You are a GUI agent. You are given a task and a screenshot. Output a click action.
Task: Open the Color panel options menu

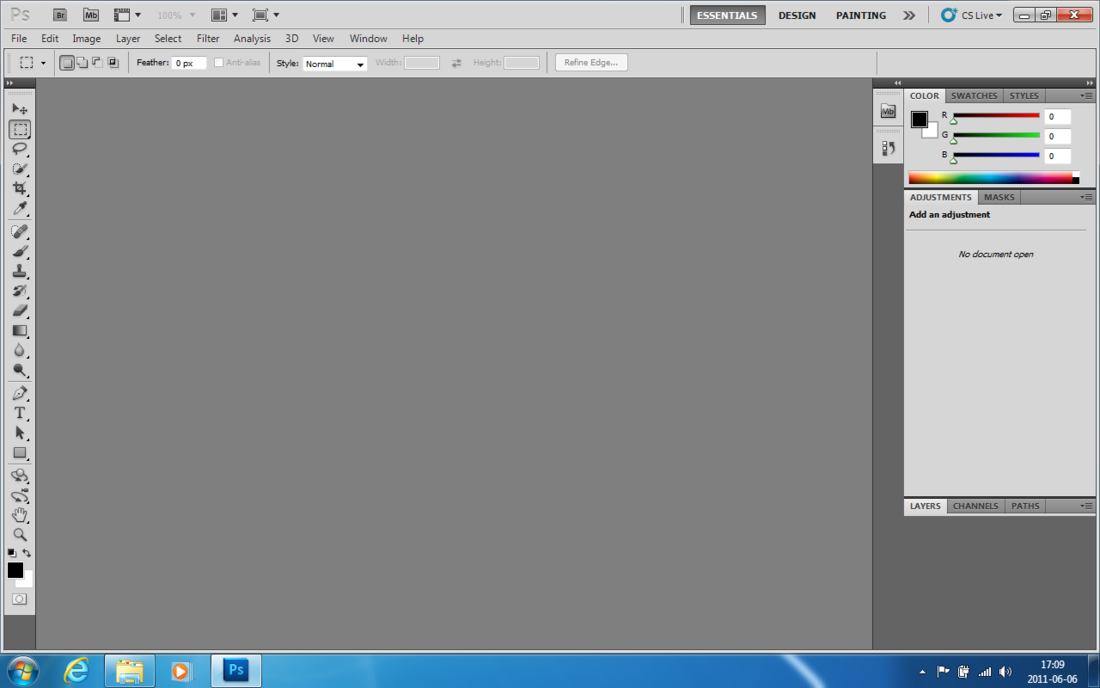(x=1086, y=95)
